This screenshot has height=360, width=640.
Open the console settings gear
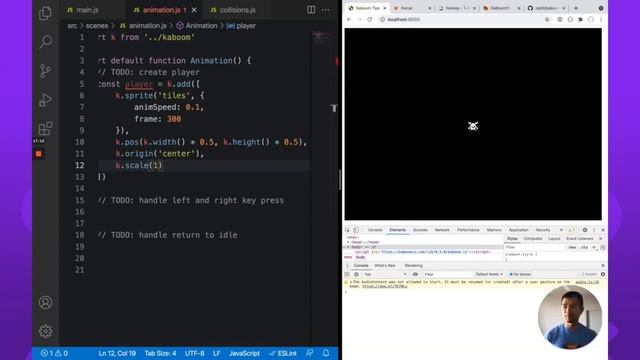point(603,274)
